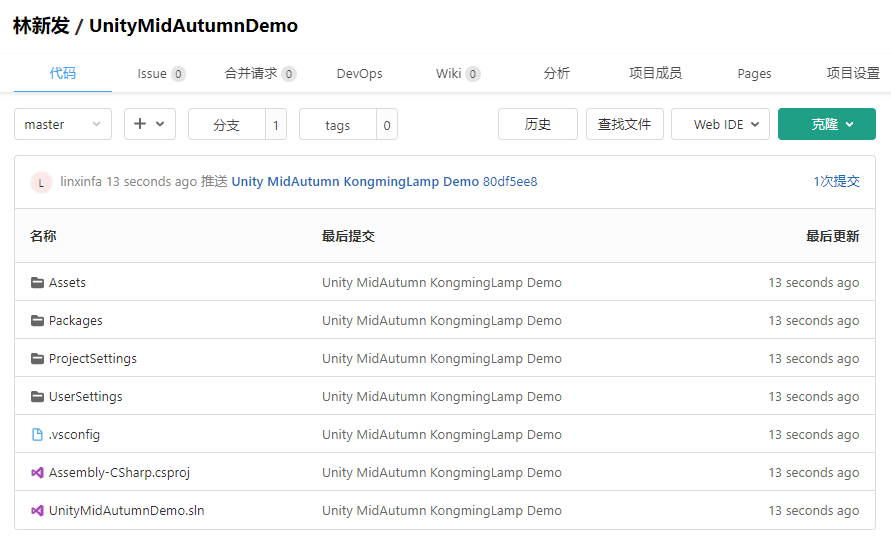
Task: Click the Assembly-CSharp.csproj row commit message
Action: pyautogui.click(x=442, y=473)
